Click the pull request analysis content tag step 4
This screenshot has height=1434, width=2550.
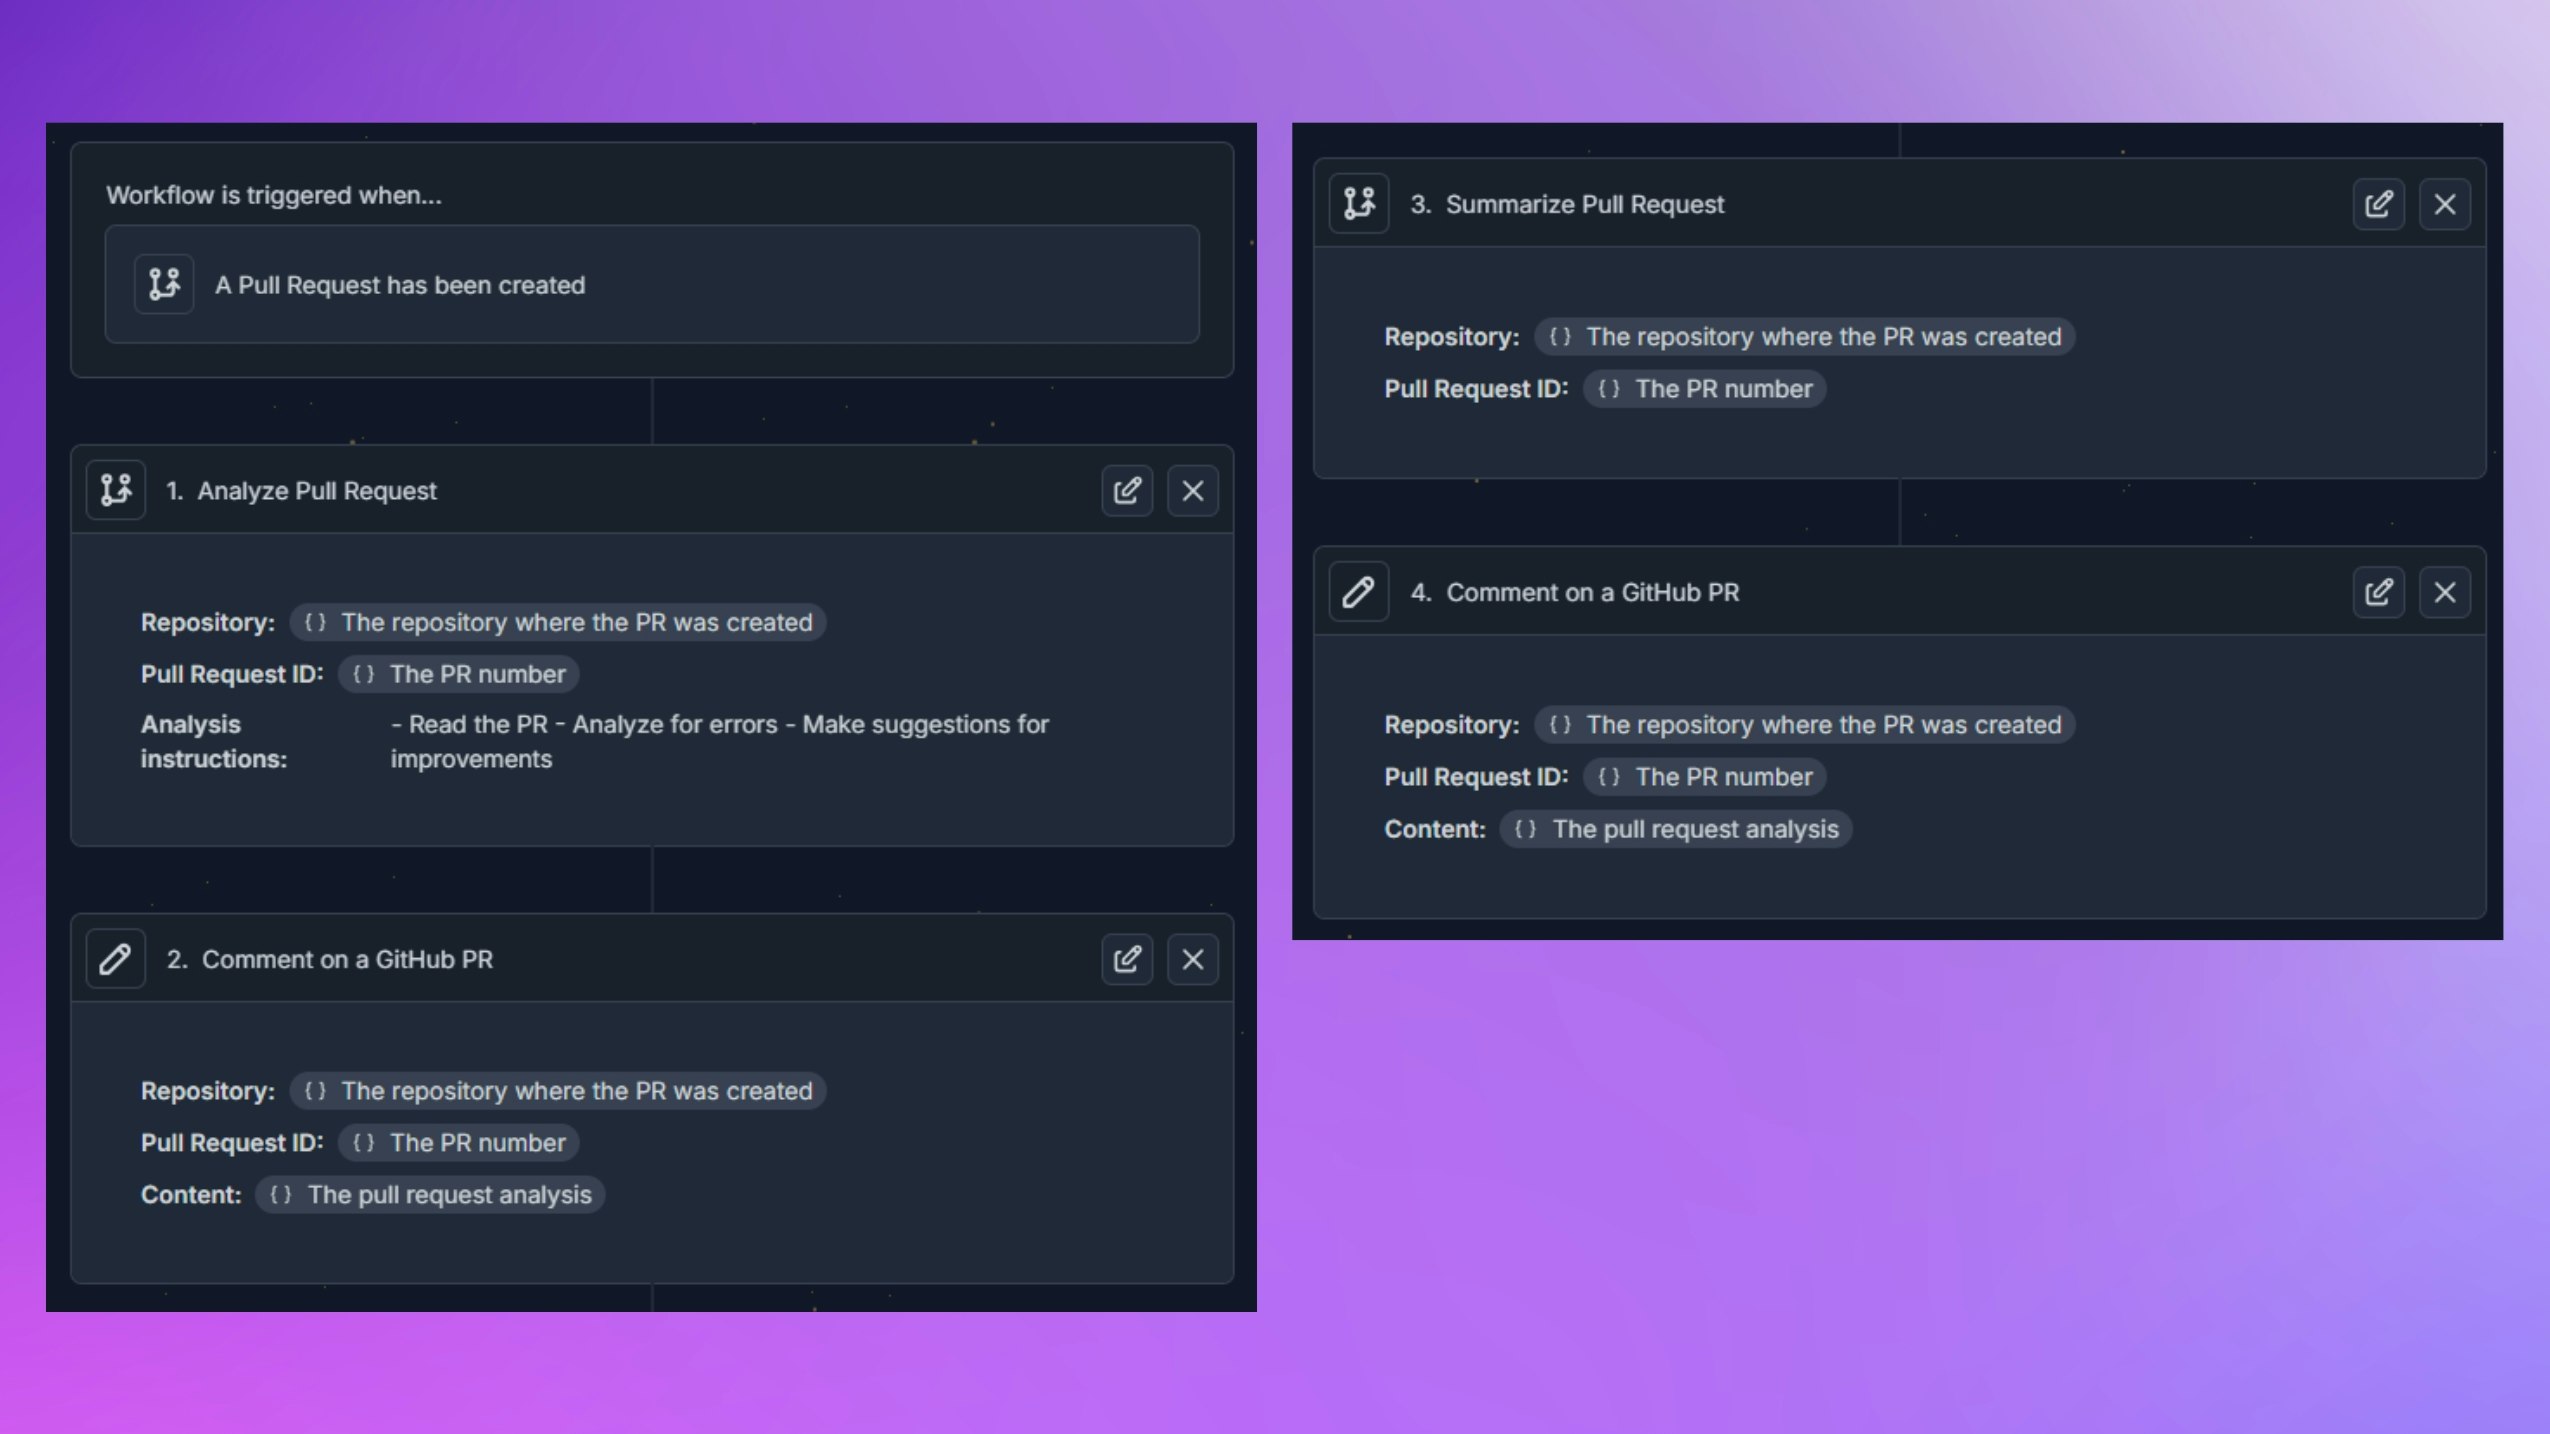coord(1676,828)
